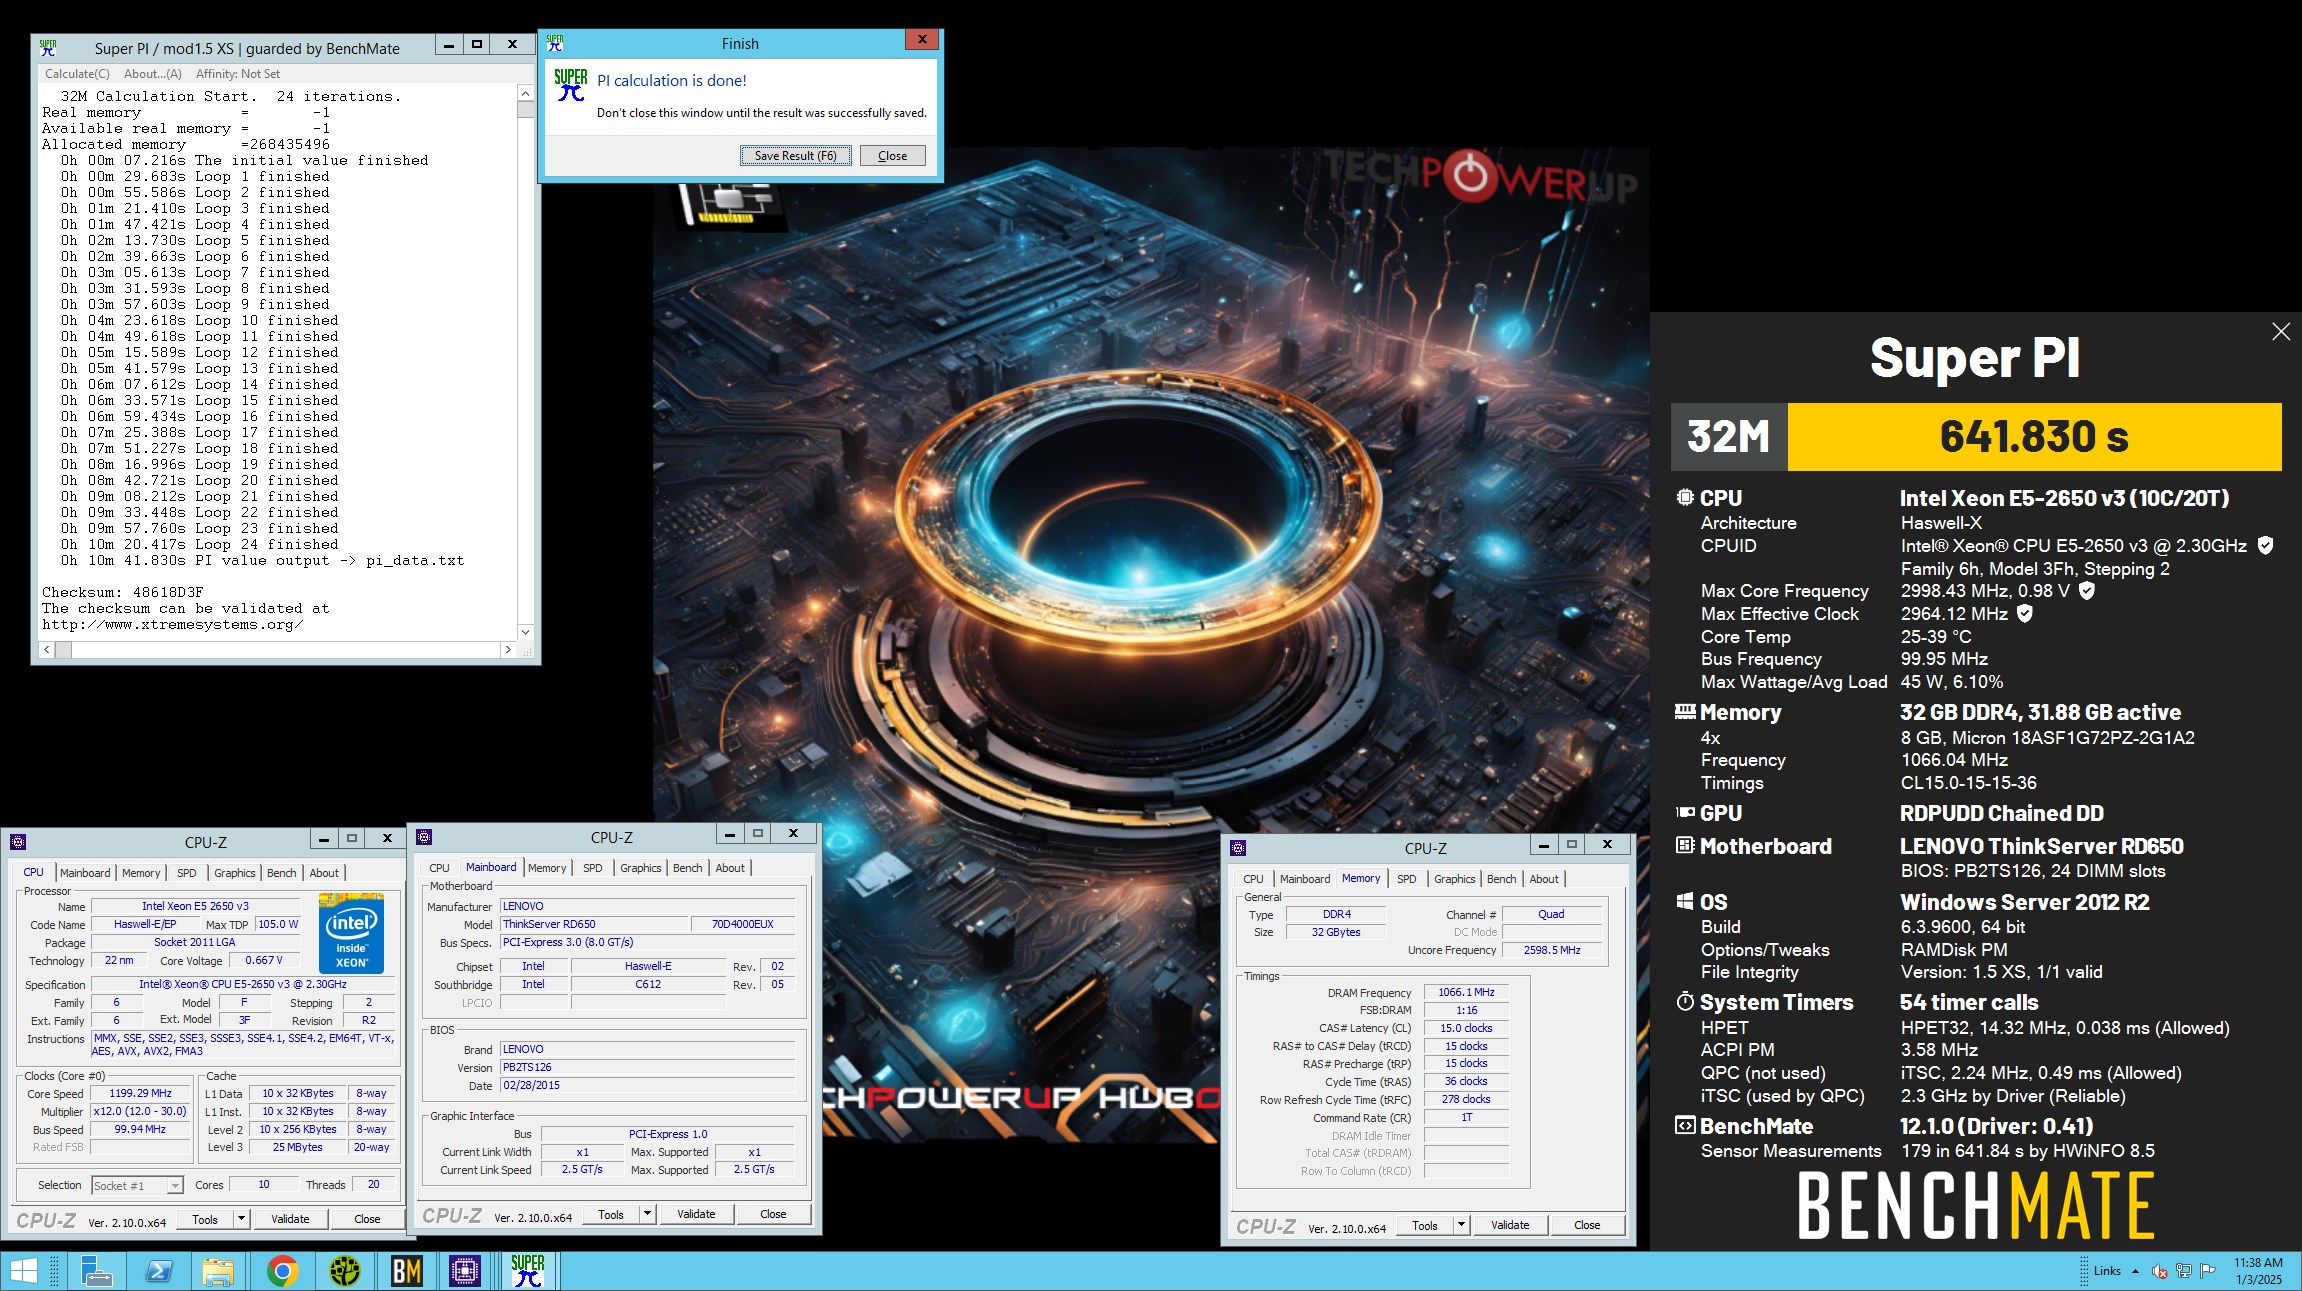The width and height of the screenshot is (2302, 1291).
Task: Click the Links toolbar label in the taskbar
Action: [2107, 1271]
